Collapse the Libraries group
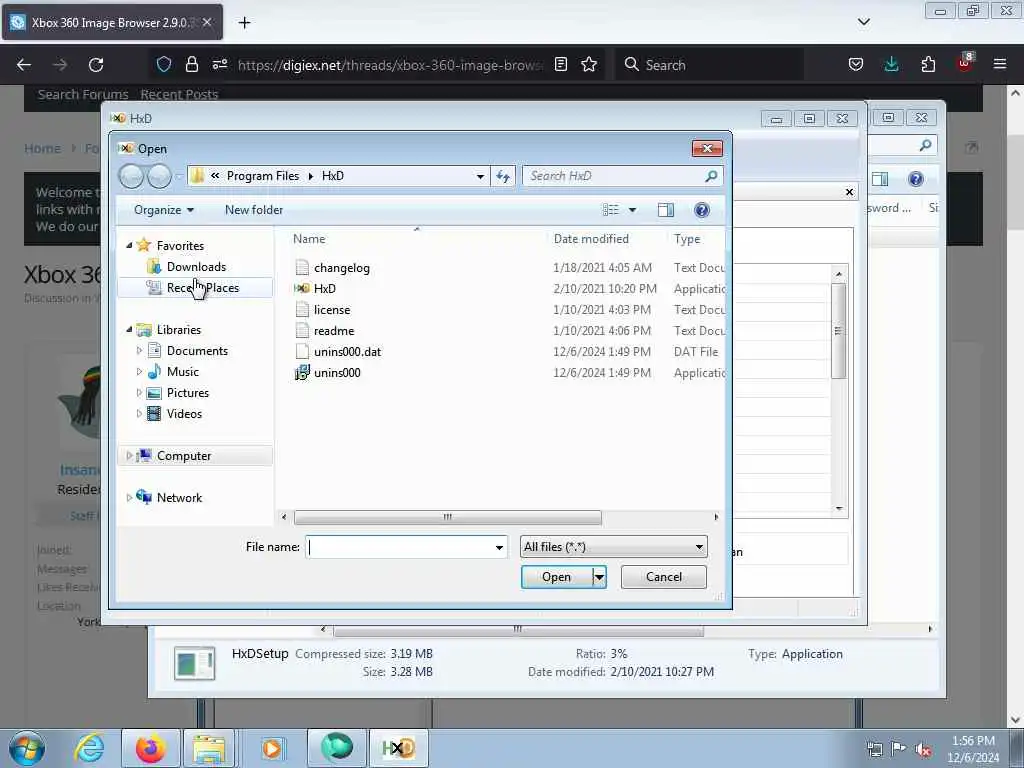The image size is (1024, 768). pyautogui.click(x=129, y=330)
